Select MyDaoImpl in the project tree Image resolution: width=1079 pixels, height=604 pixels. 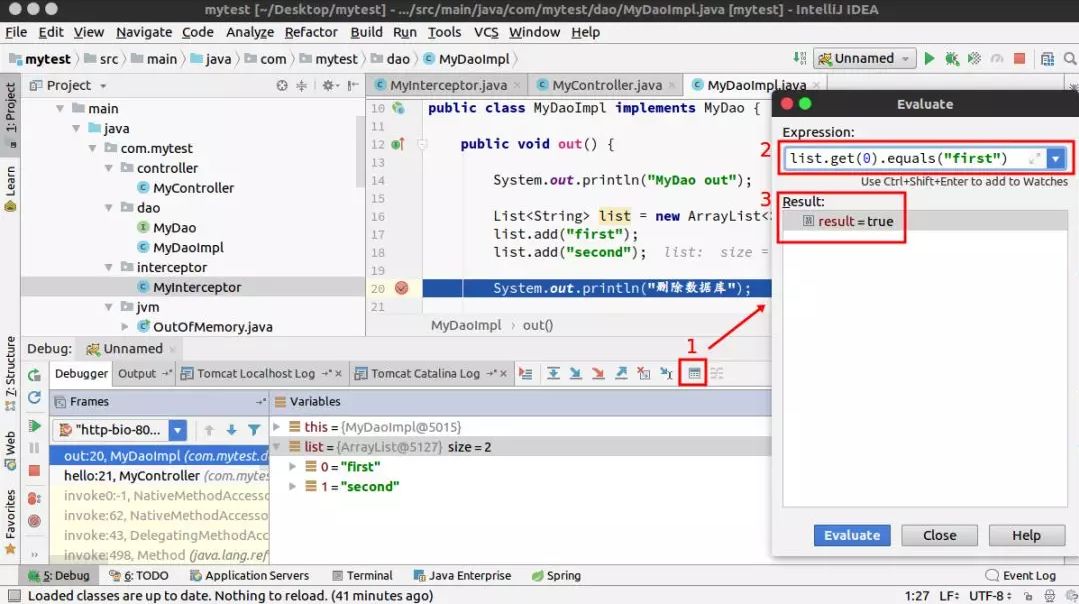click(188, 247)
